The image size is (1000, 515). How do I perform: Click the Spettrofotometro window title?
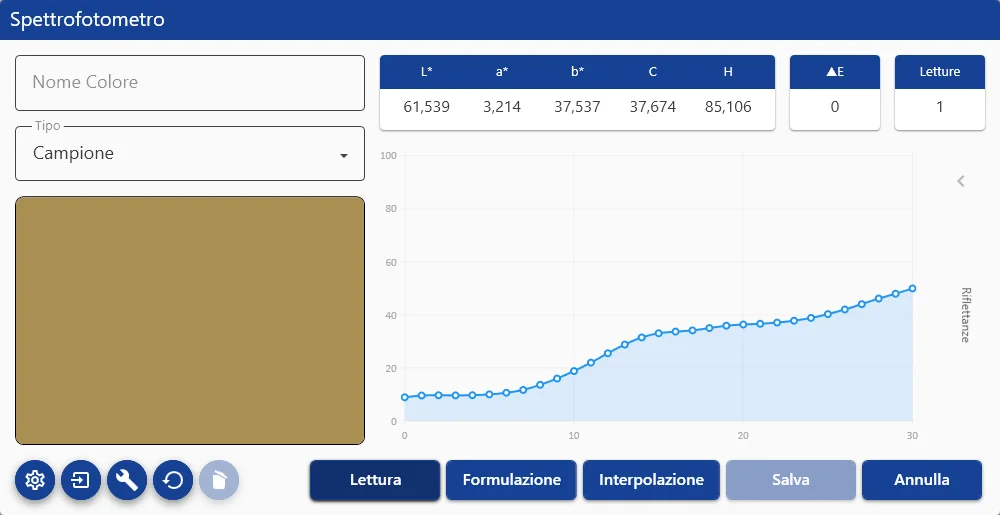click(87, 20)
